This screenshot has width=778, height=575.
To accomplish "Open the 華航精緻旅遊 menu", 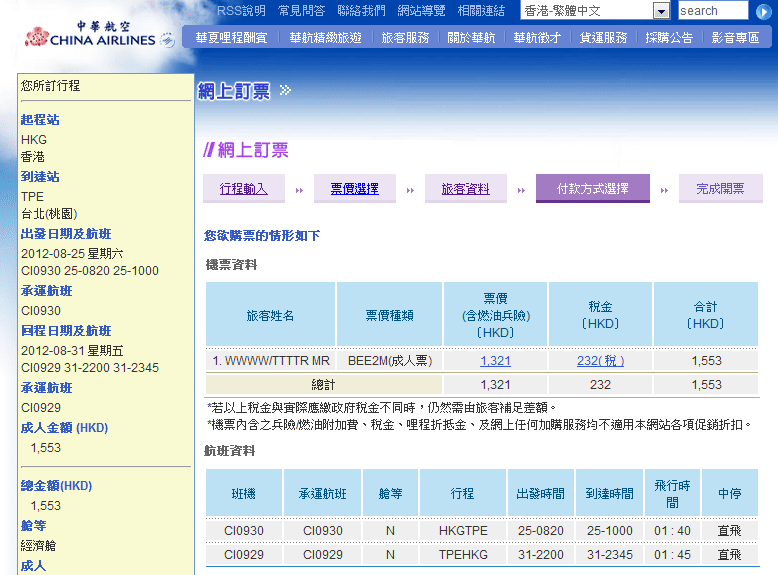I will coord(322,38).
